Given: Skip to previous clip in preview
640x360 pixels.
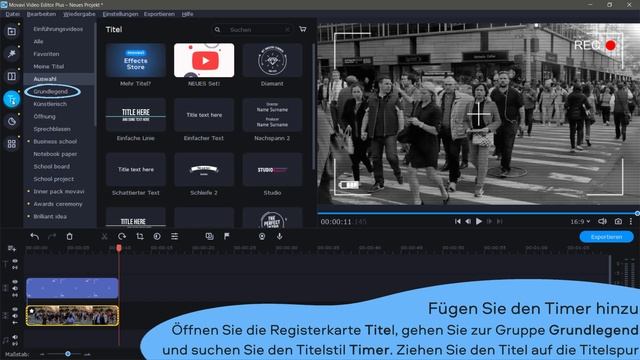Looking at the screenshot, I should pyautogui.click(x=458, y=221).
